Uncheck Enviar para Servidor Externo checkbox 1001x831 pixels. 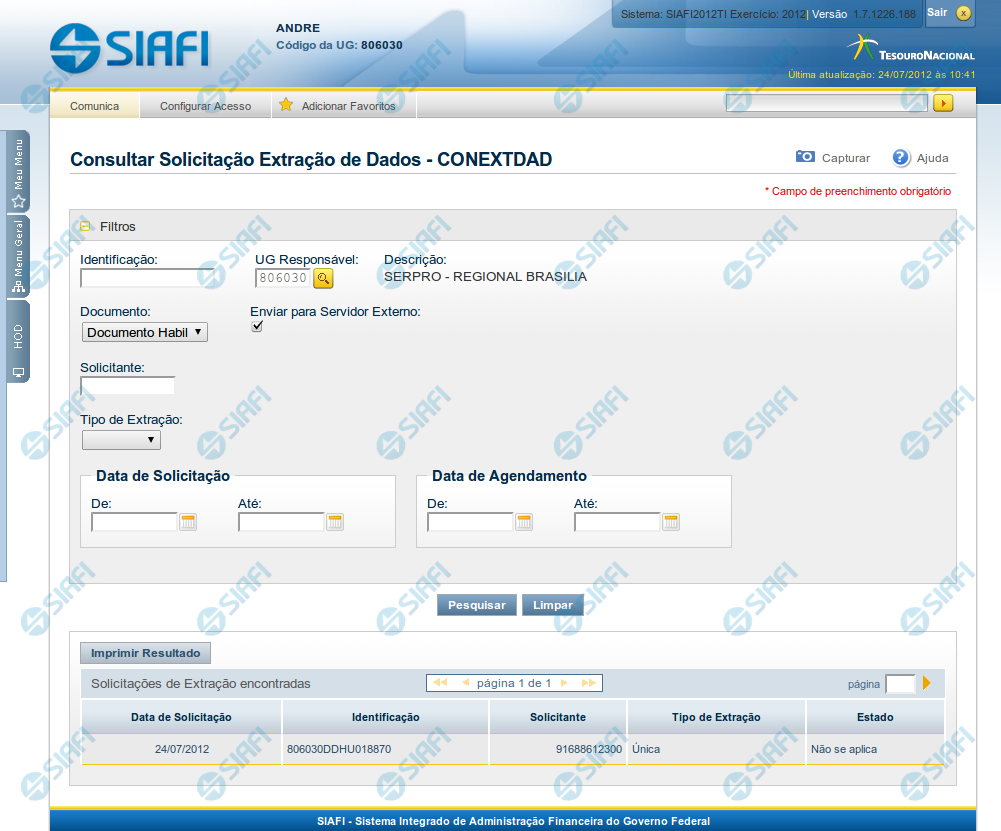[x=257, y=327]
